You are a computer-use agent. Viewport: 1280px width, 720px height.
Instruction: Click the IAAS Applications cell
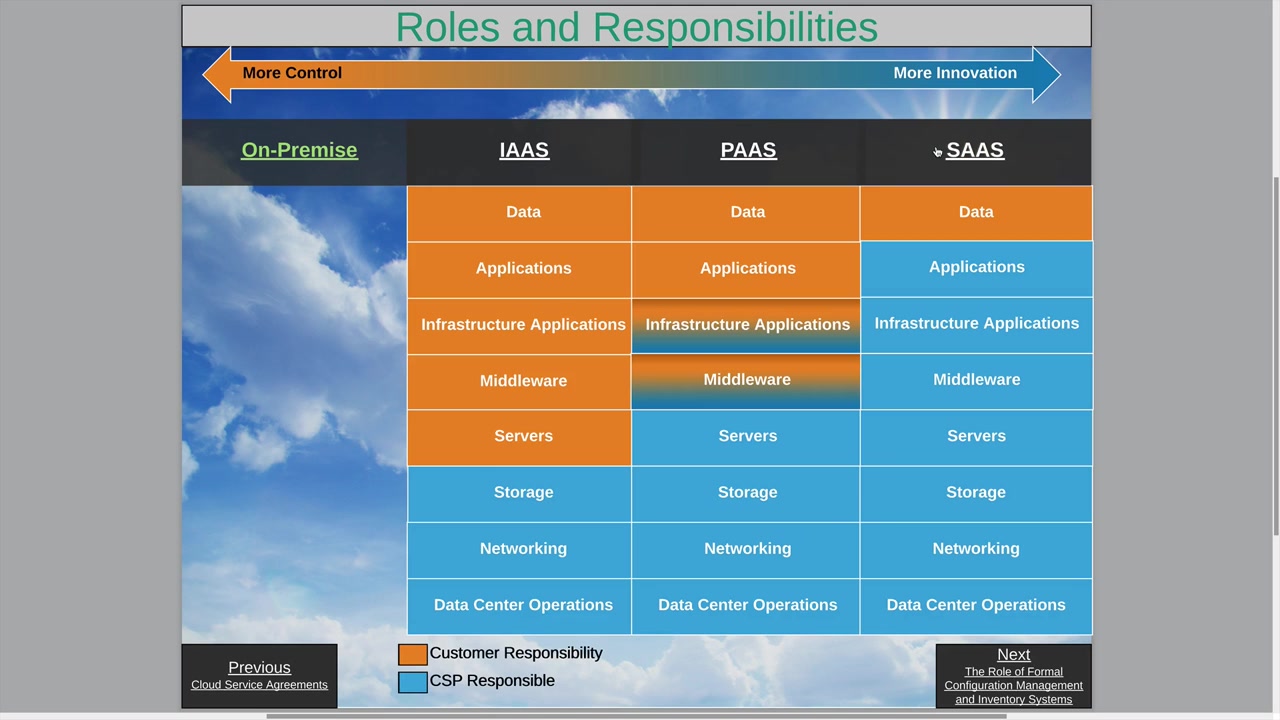click(519, 269)
